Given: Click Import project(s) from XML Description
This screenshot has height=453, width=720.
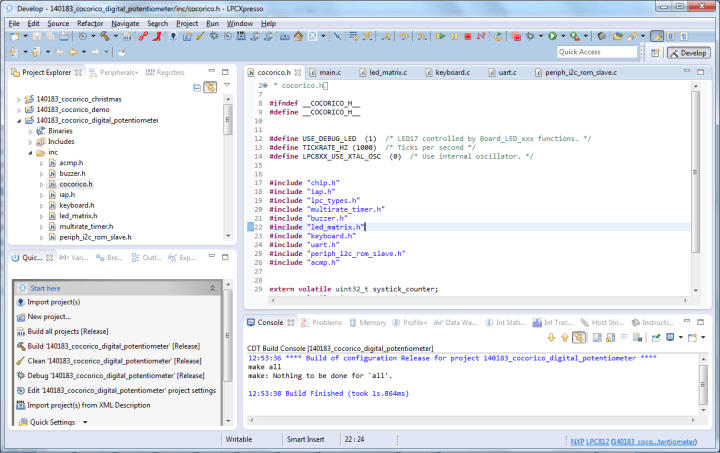Looking at the screenshot, I should [89, 405].
